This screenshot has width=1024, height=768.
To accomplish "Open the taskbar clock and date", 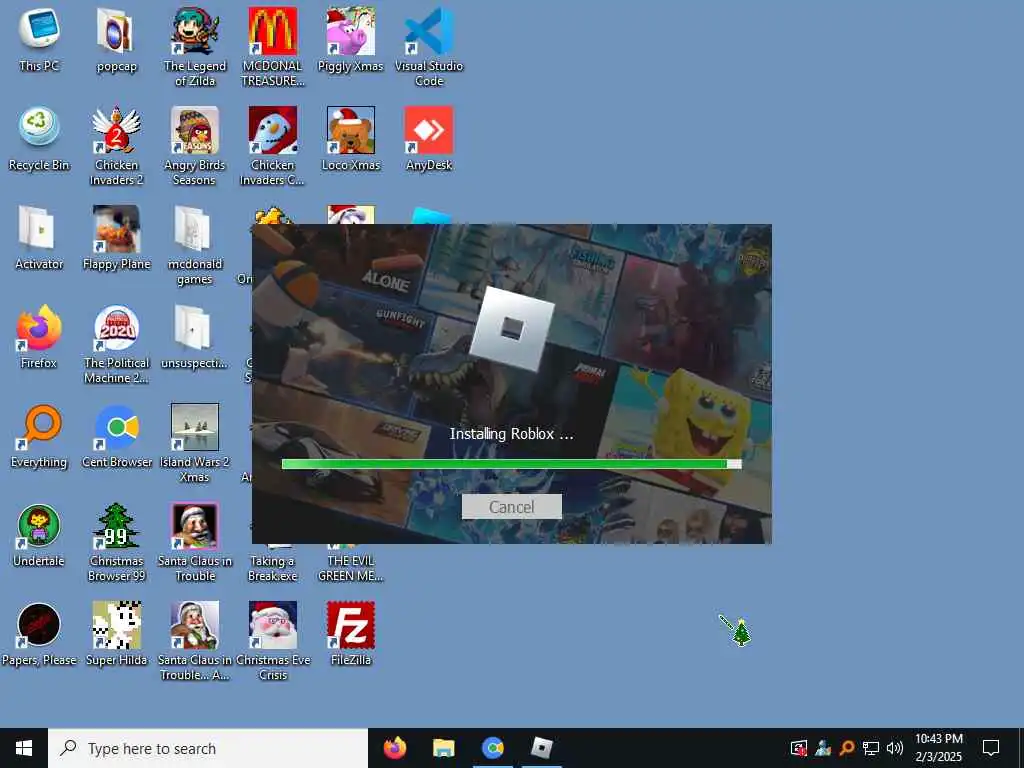I will (x=938, y=748).
